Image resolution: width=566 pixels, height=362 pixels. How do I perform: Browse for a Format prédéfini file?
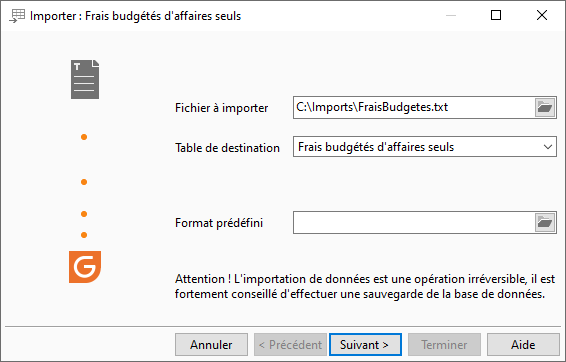pyautogui.click(x=545, y=223)
